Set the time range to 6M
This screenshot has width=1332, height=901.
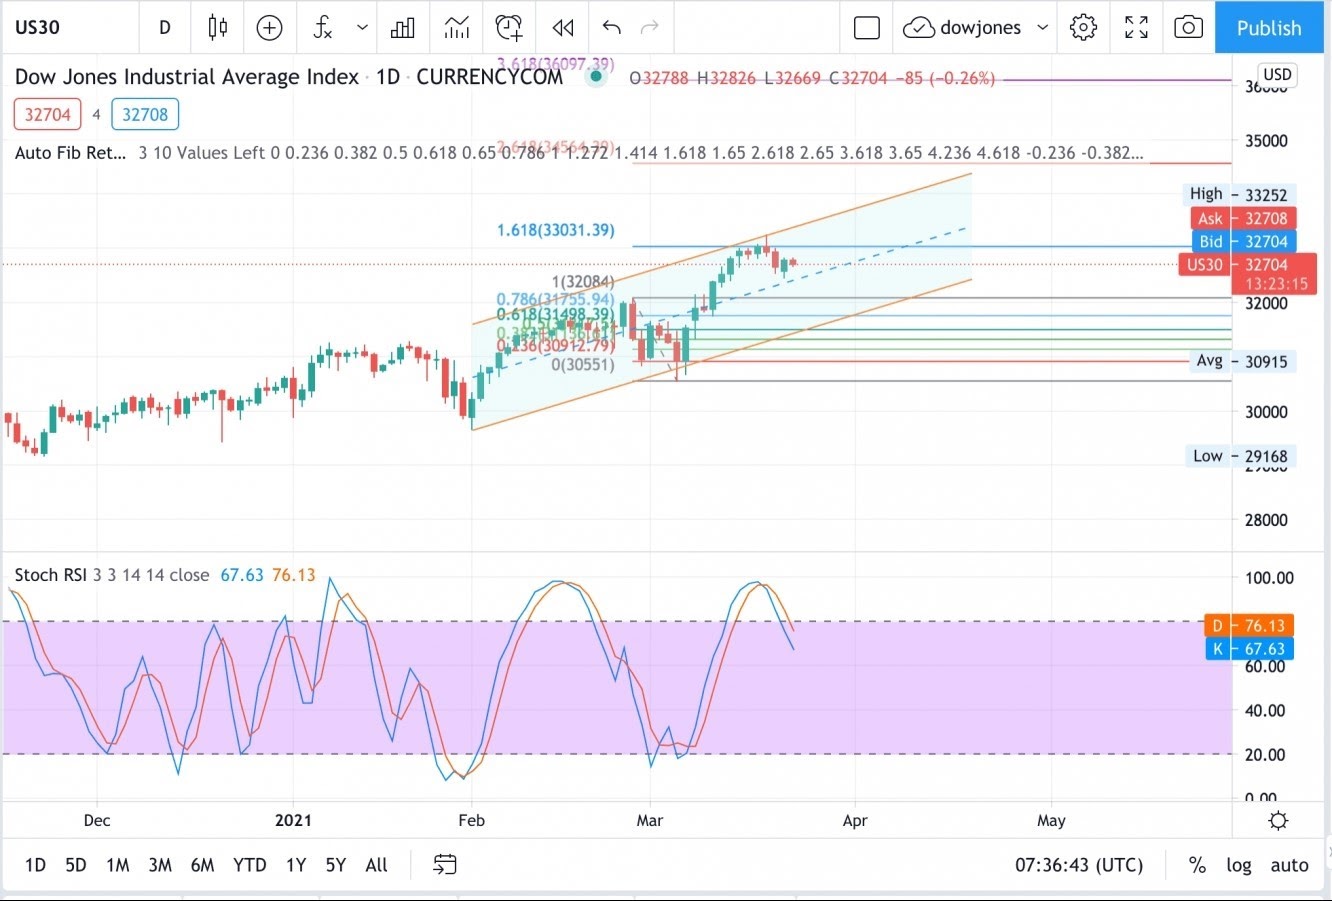(202, 865)
